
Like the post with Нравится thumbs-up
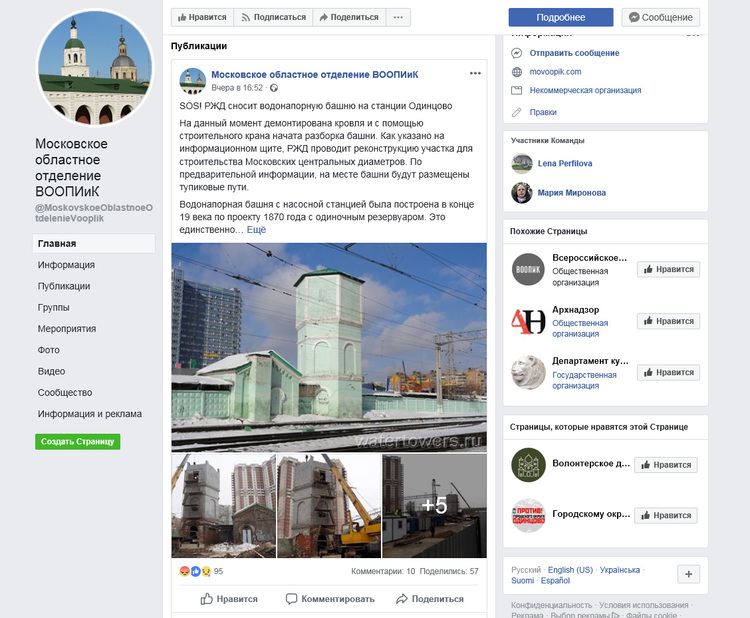click(229, 599)
